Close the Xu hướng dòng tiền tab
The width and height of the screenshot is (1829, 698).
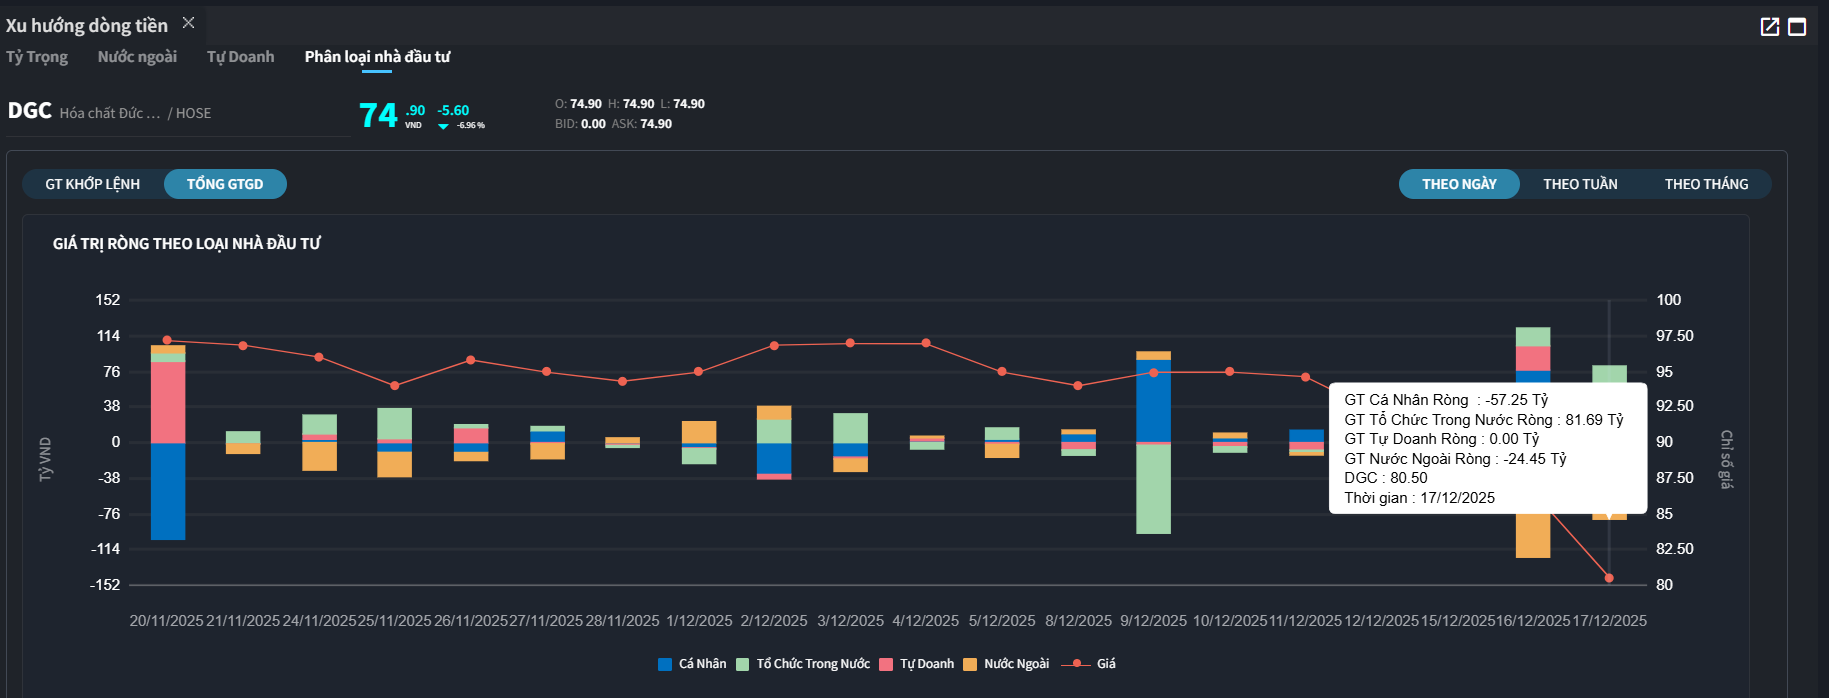click(x=188, y=23)
